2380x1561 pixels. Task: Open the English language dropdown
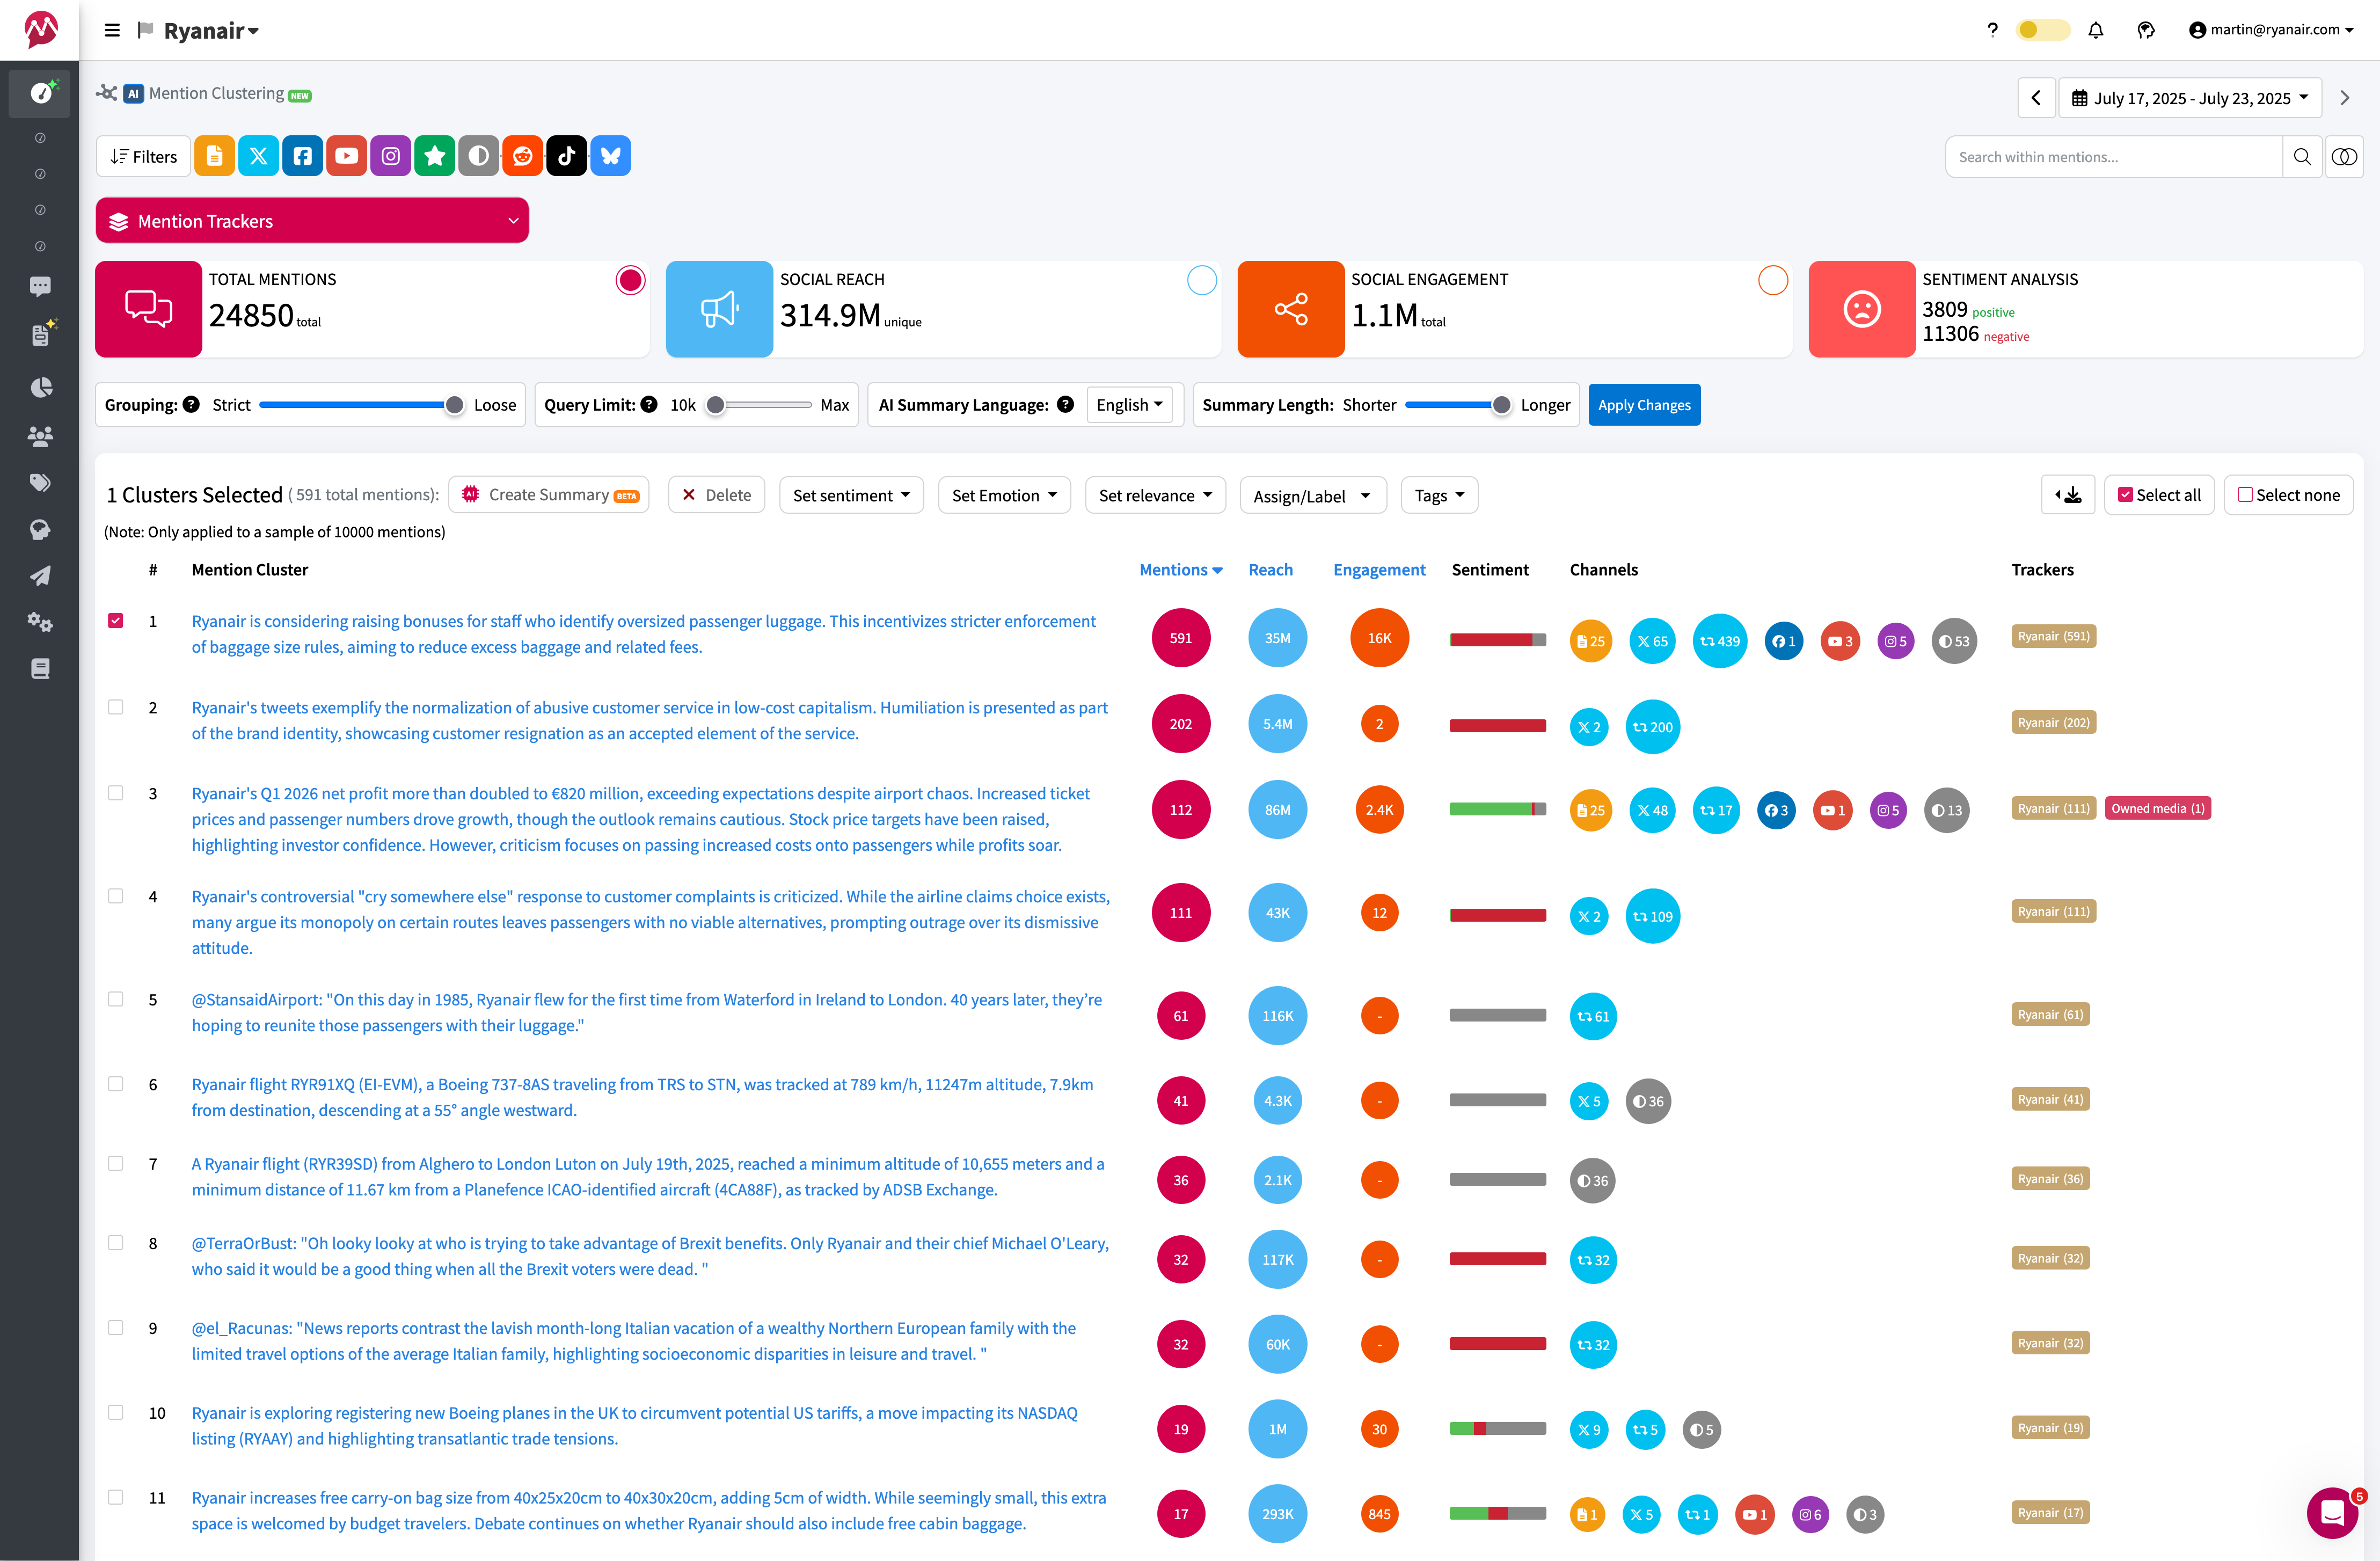pyautogui.click(x=1129, y=405)
